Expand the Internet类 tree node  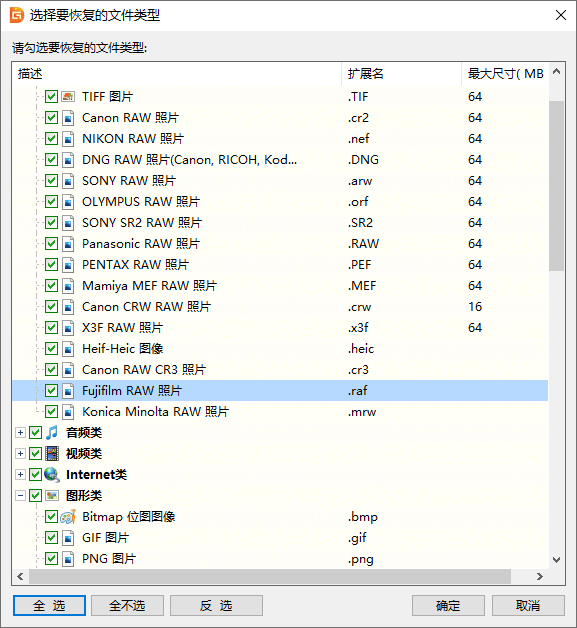(x=20, y=475)
